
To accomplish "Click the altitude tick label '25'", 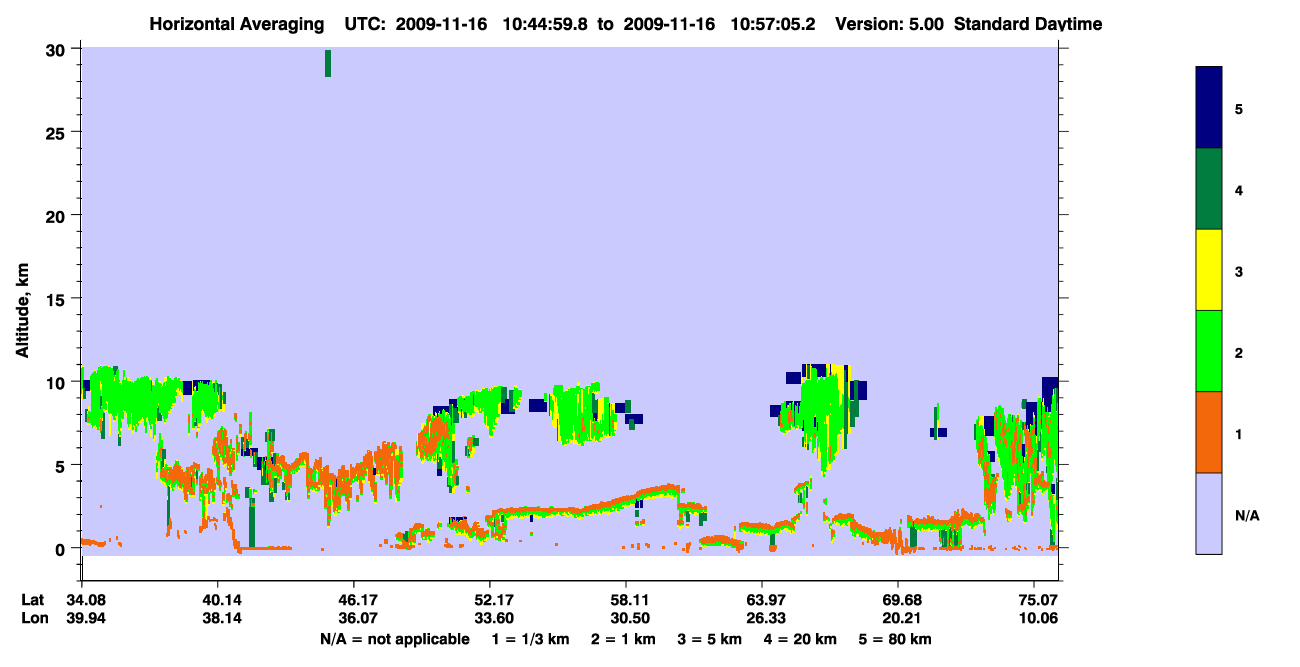I will tap(58, 132).
